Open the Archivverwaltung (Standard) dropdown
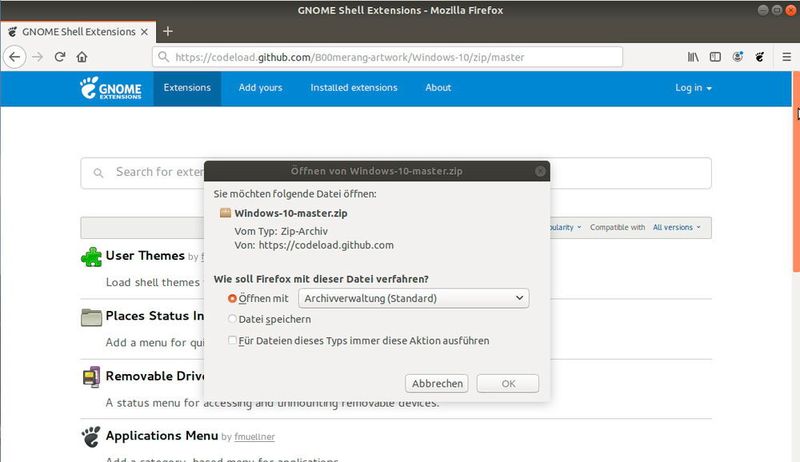800x462 pixels. point(413,298)
